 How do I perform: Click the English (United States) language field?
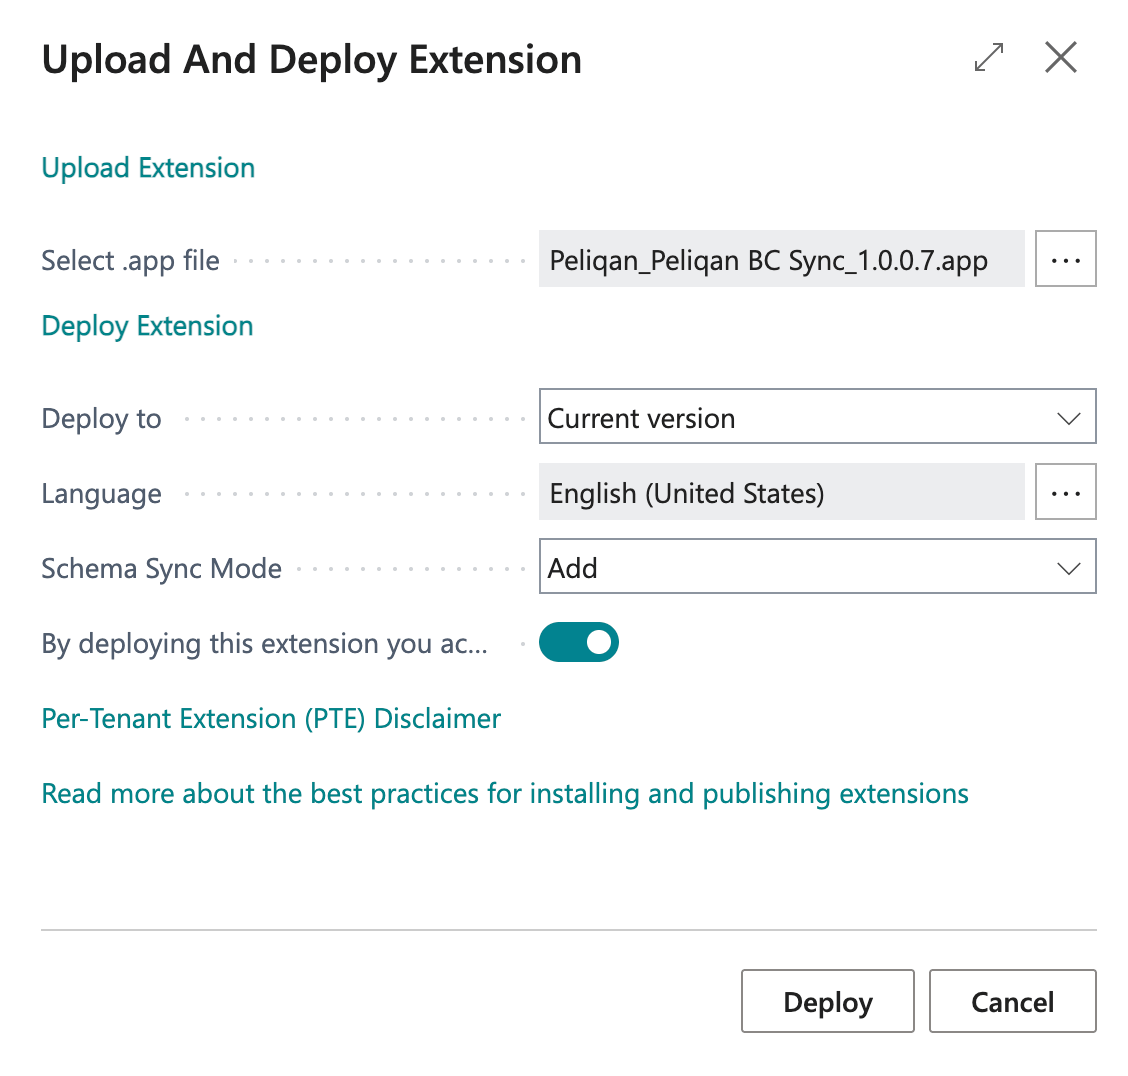pos(781,492)
